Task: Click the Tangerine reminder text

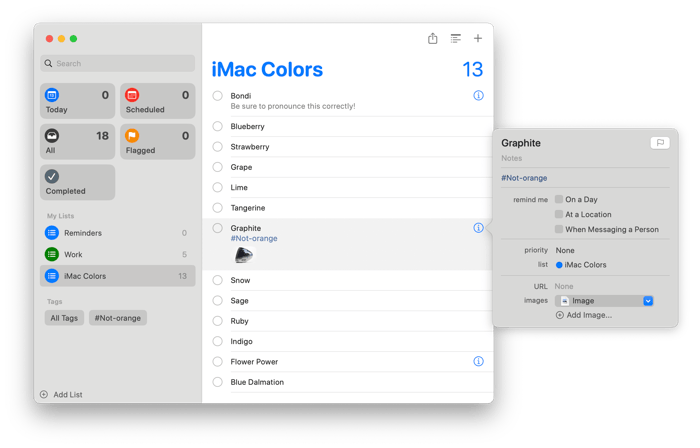Action: [248, 207]
